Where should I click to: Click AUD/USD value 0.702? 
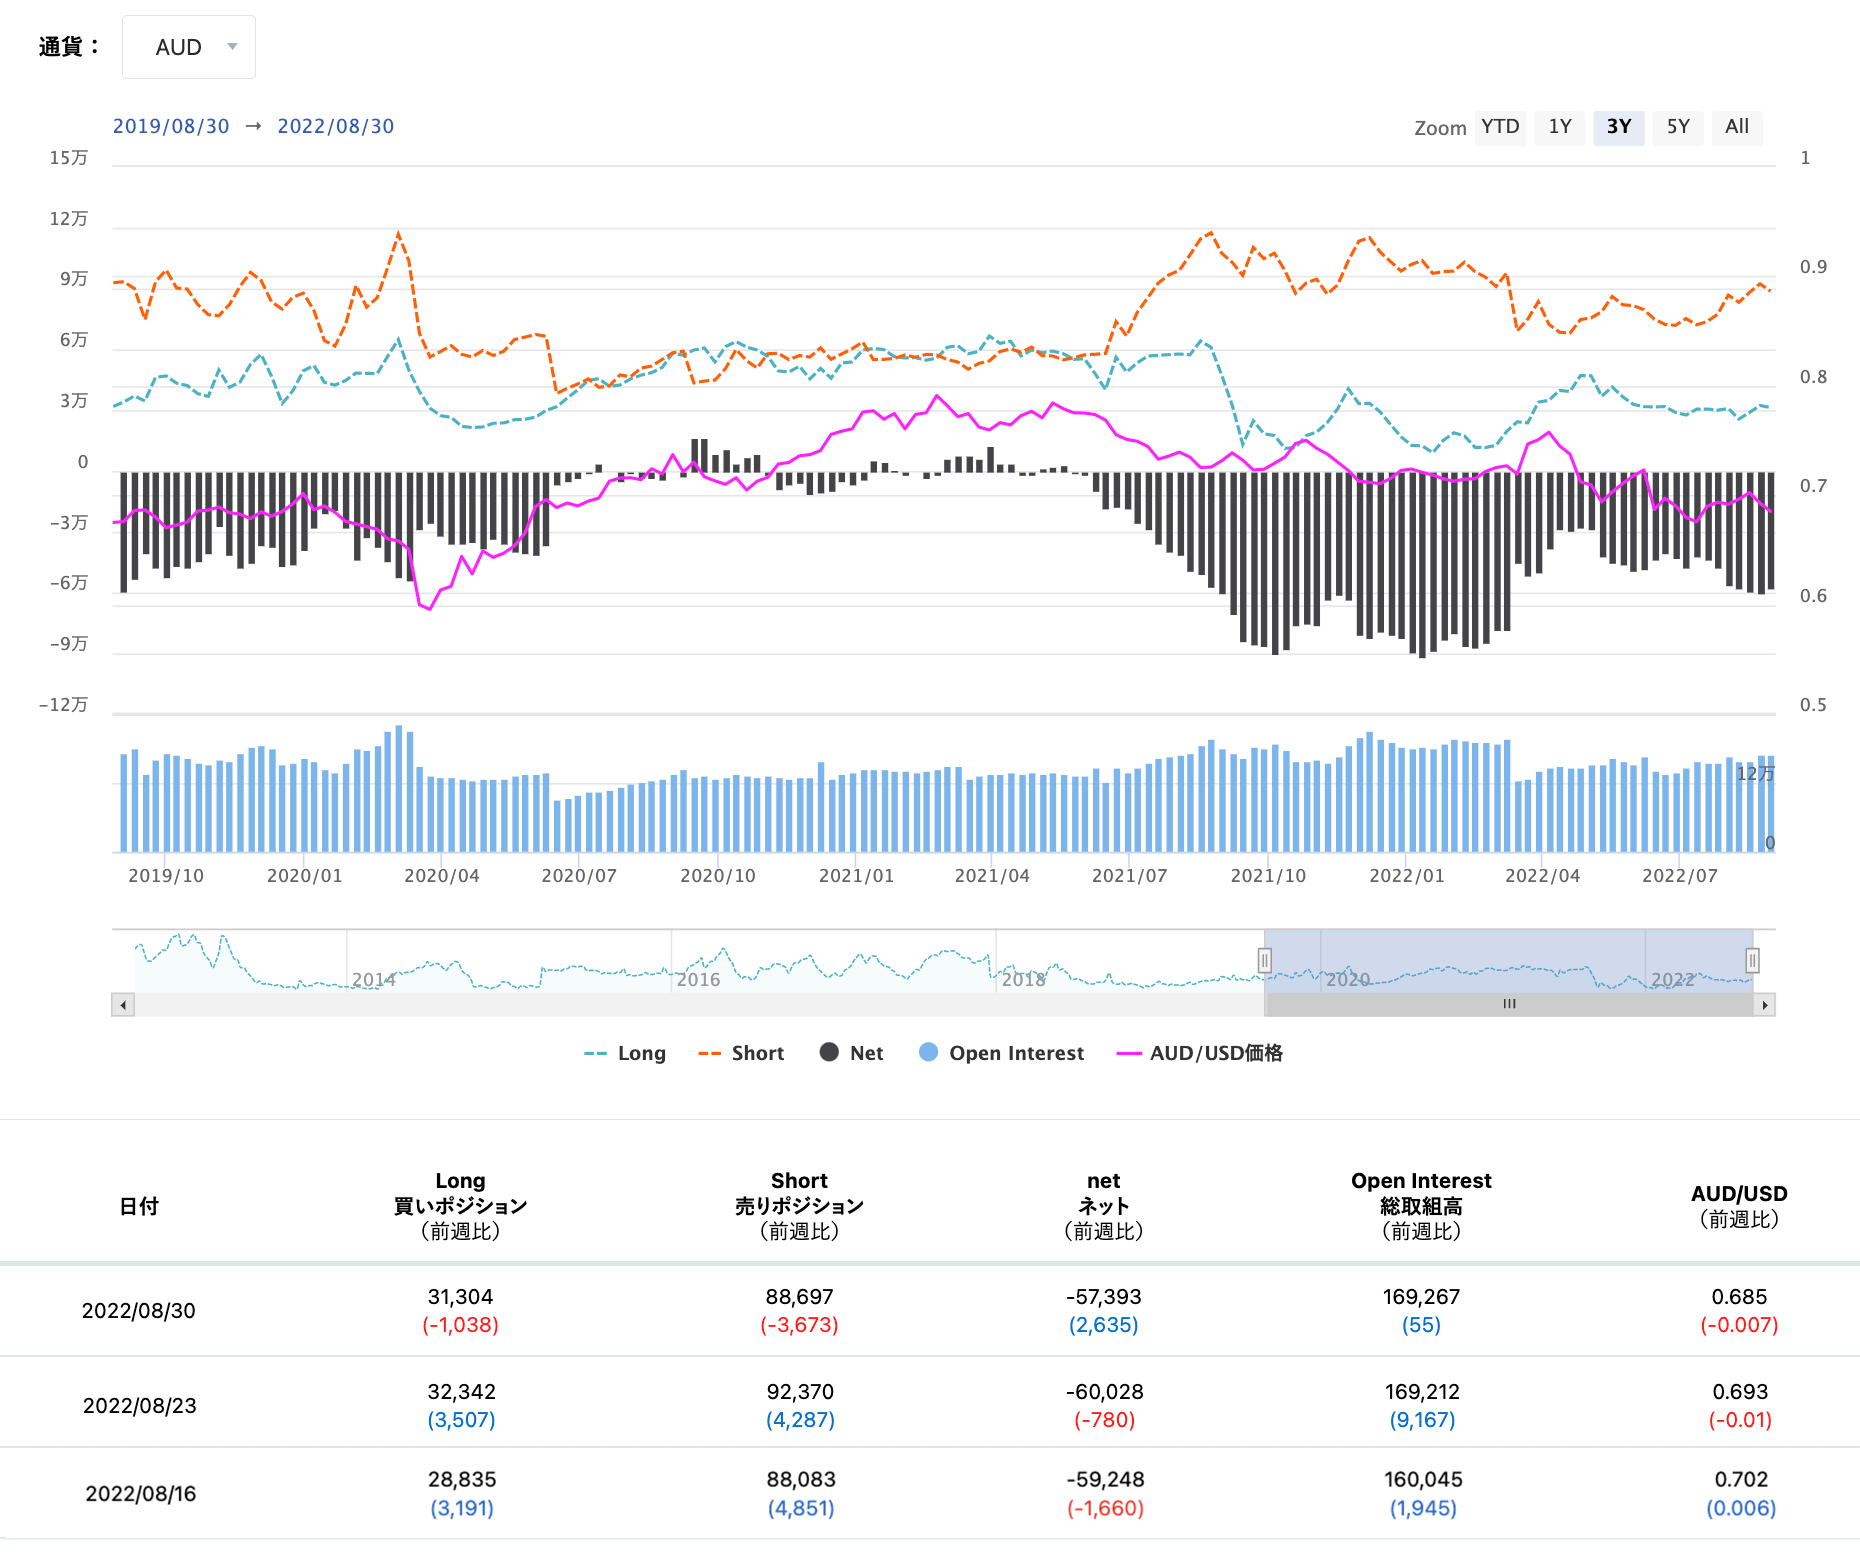coord(1741,1480)
